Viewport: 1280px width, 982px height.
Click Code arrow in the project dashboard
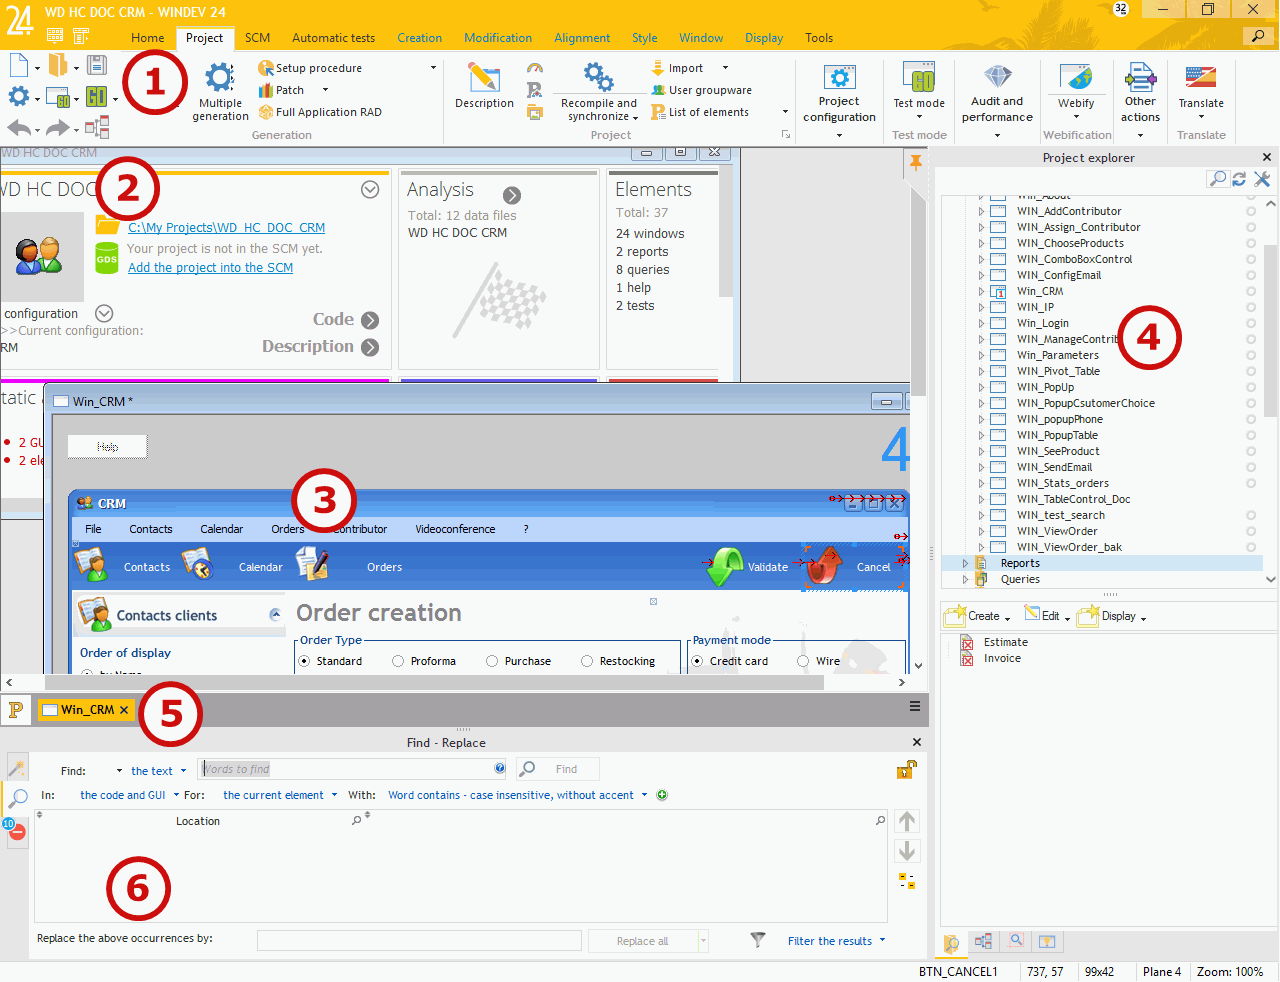click(370, 320)
